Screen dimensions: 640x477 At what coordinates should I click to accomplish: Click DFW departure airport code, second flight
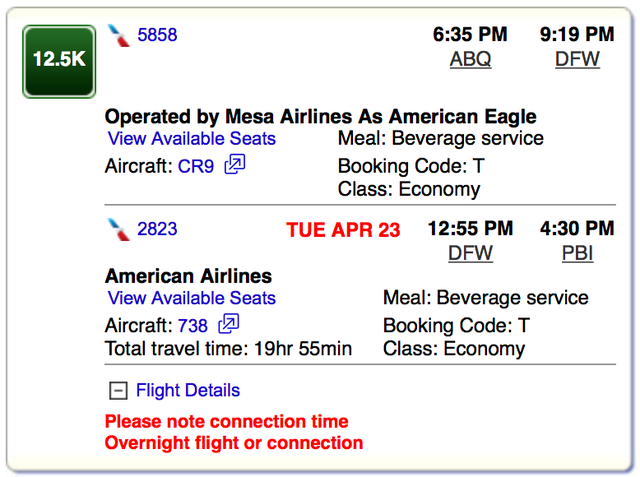[470, 254]
